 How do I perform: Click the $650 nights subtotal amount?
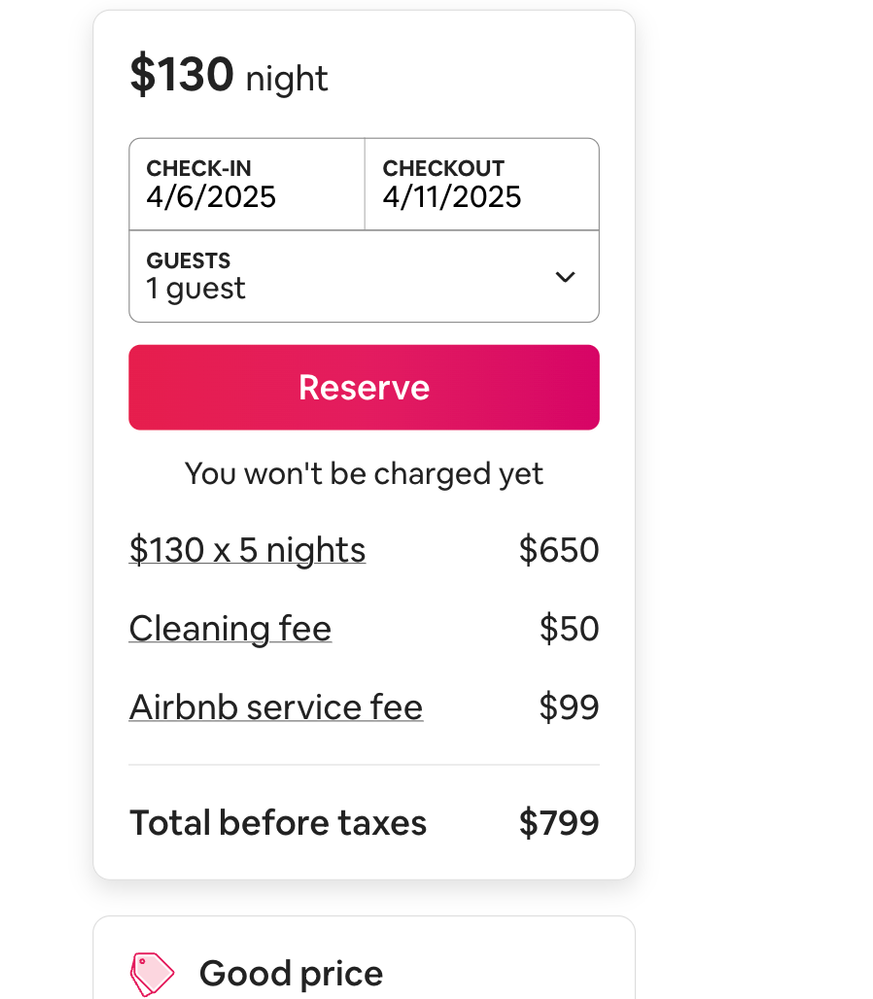point(559,550)
